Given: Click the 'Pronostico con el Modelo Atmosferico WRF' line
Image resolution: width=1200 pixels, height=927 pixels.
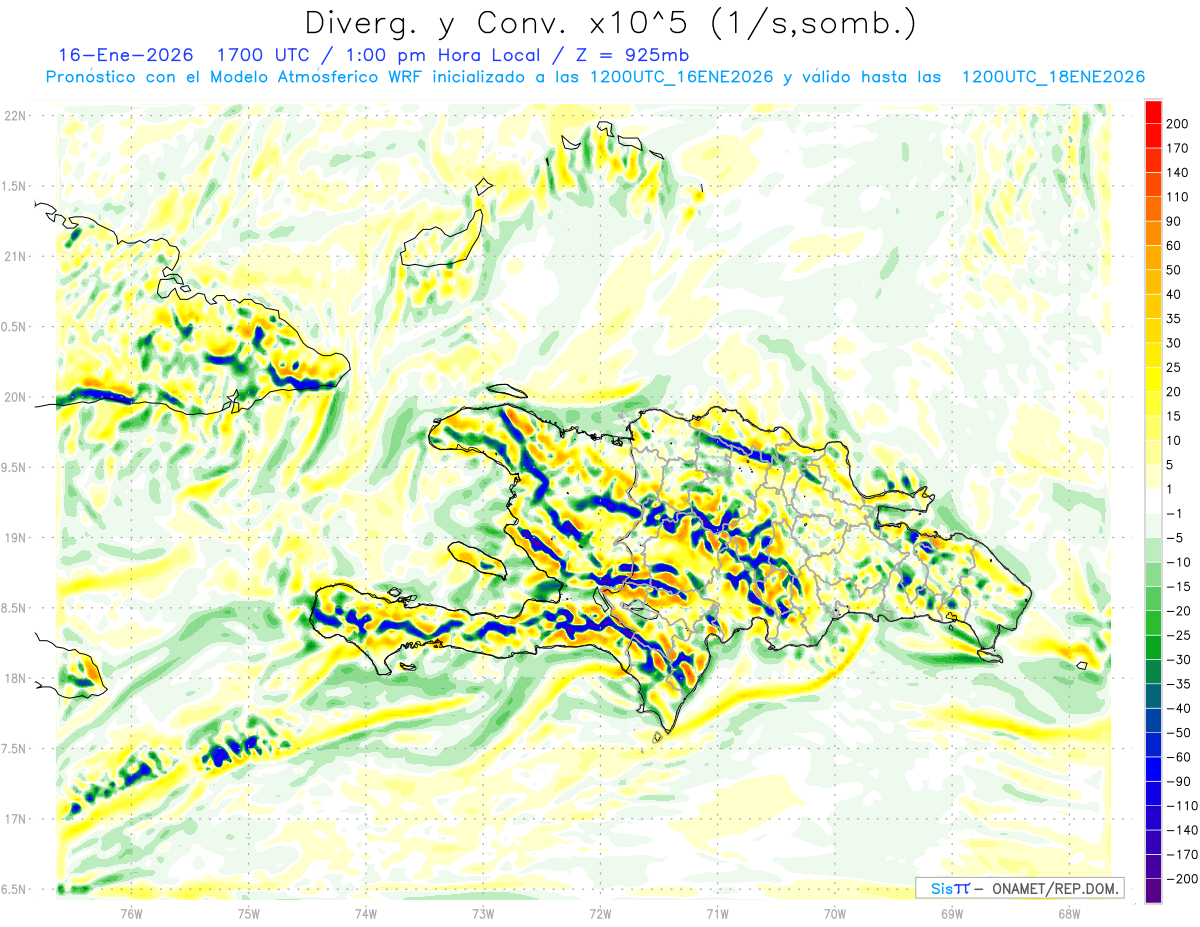Looking at the screenshot, I should coord(235,77).
